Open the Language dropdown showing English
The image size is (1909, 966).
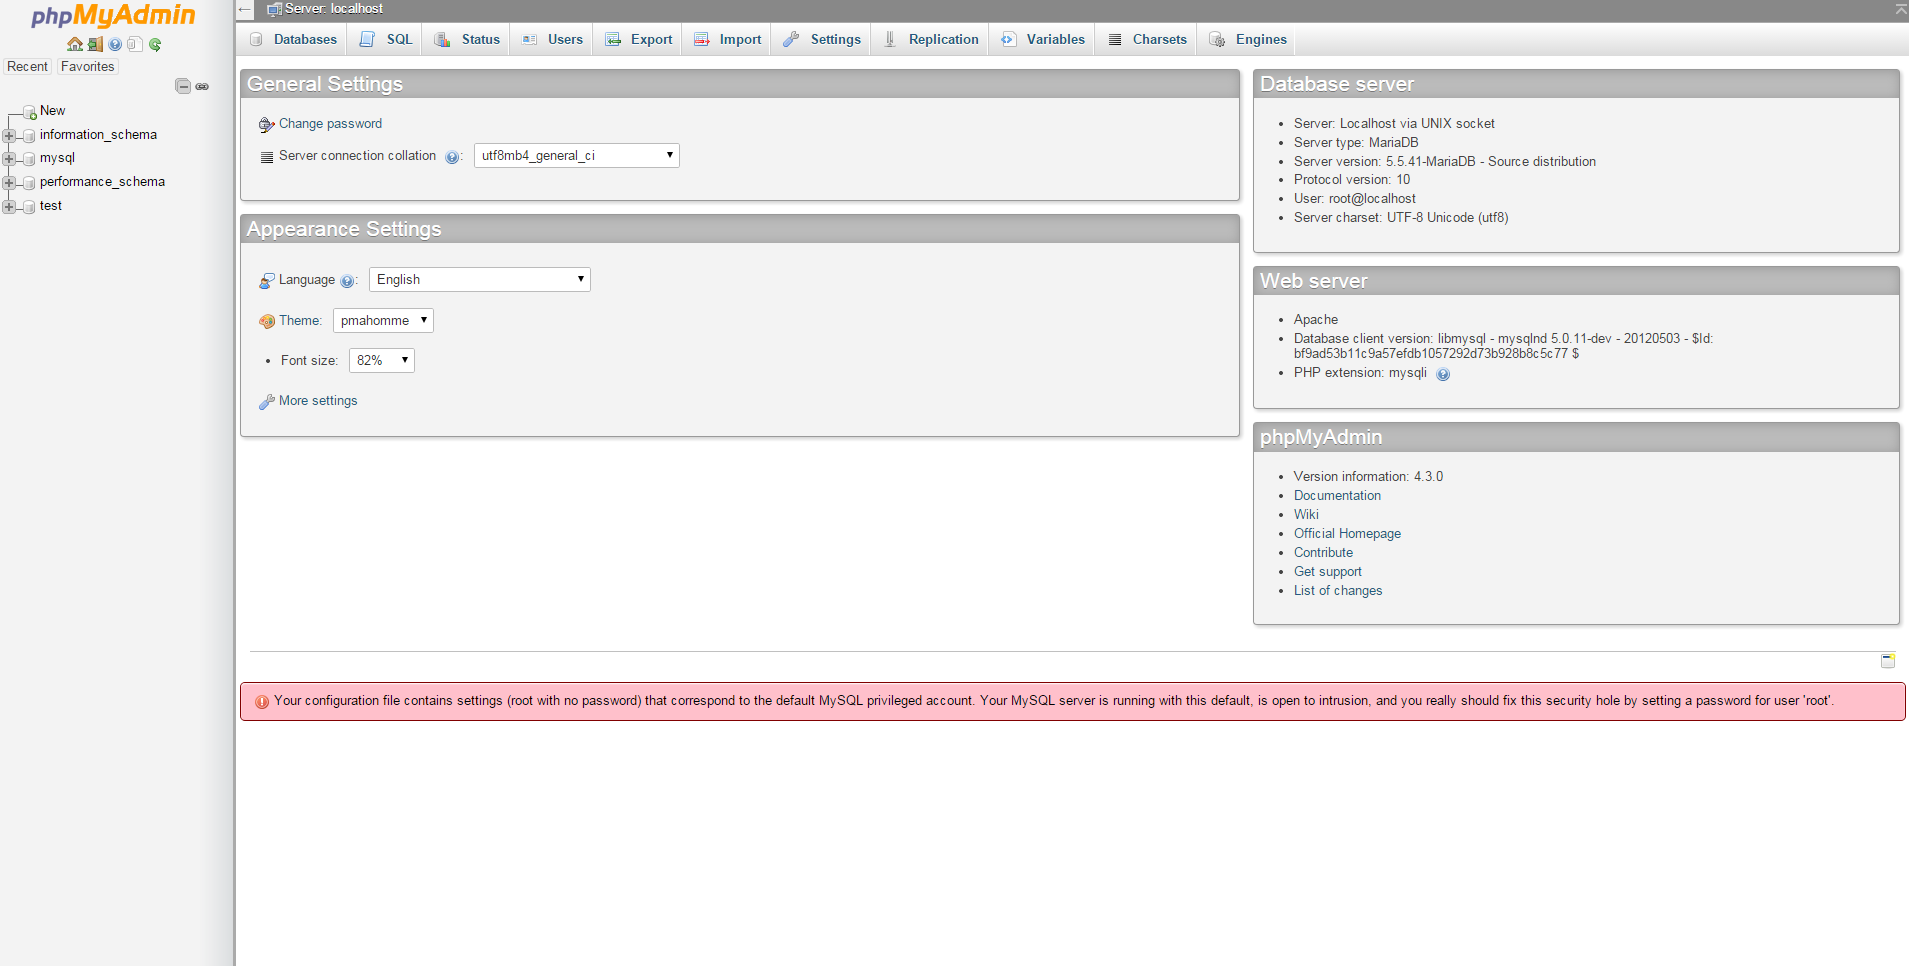point(480,279)
